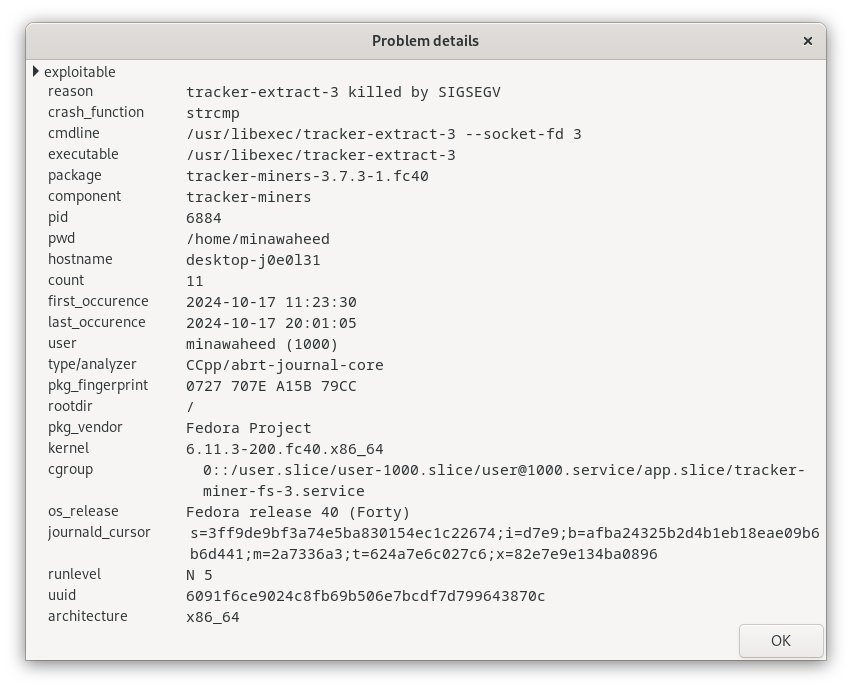Click the package value tracker-miners-3.7.3-1.fc40

click(307, 176)
